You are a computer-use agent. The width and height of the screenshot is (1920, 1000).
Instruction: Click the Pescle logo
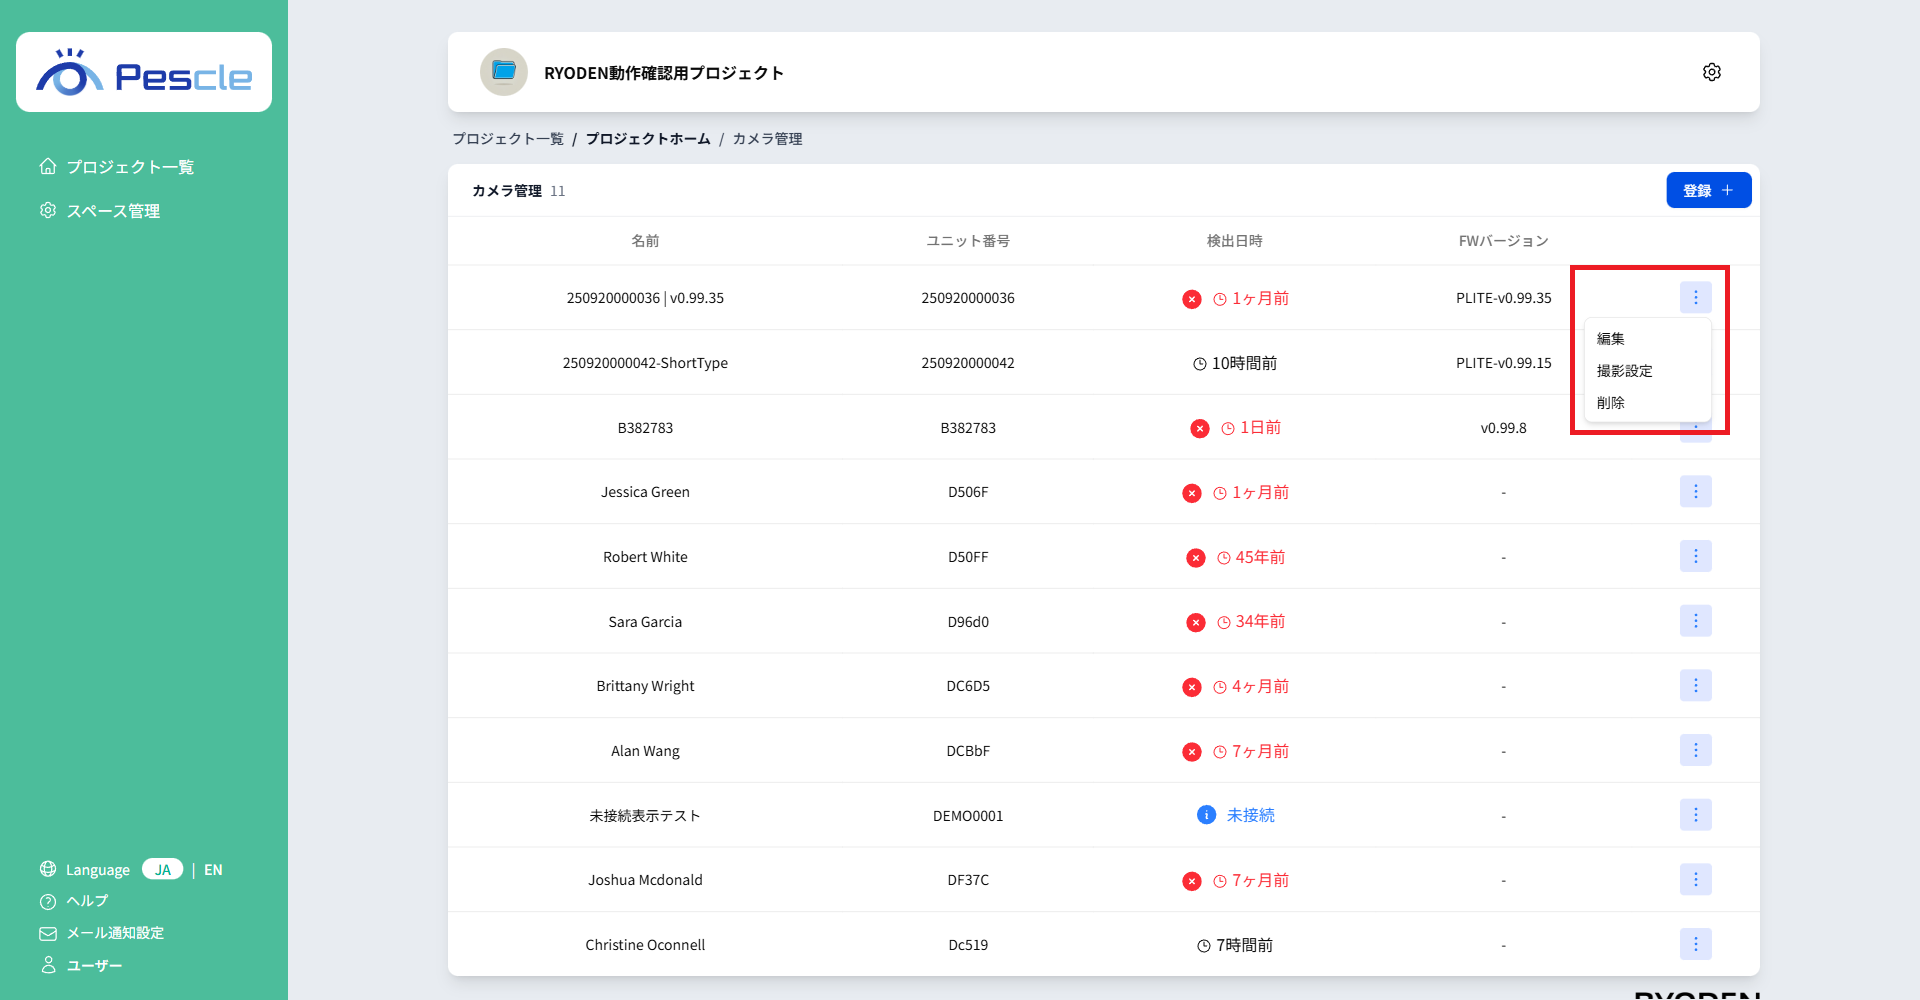tap(144, 73)
